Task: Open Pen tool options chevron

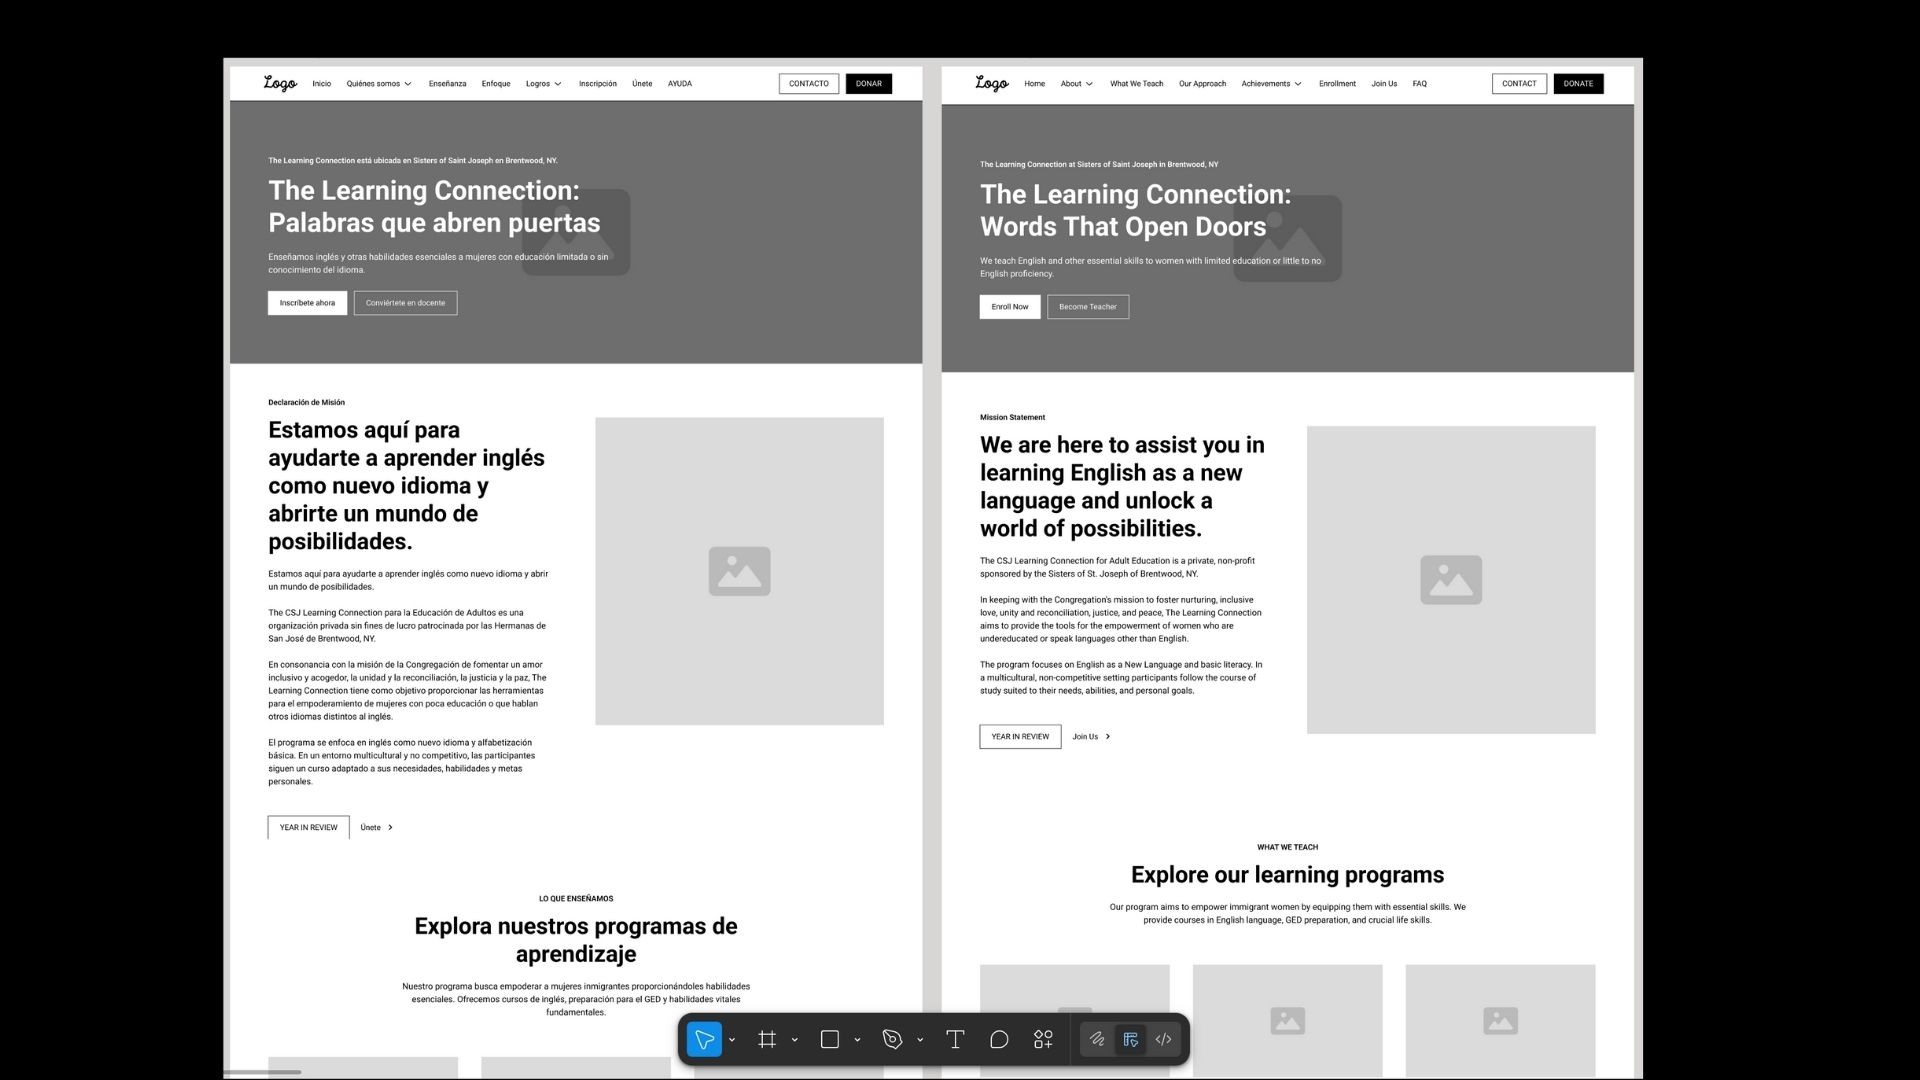Action: point(920,1040)
